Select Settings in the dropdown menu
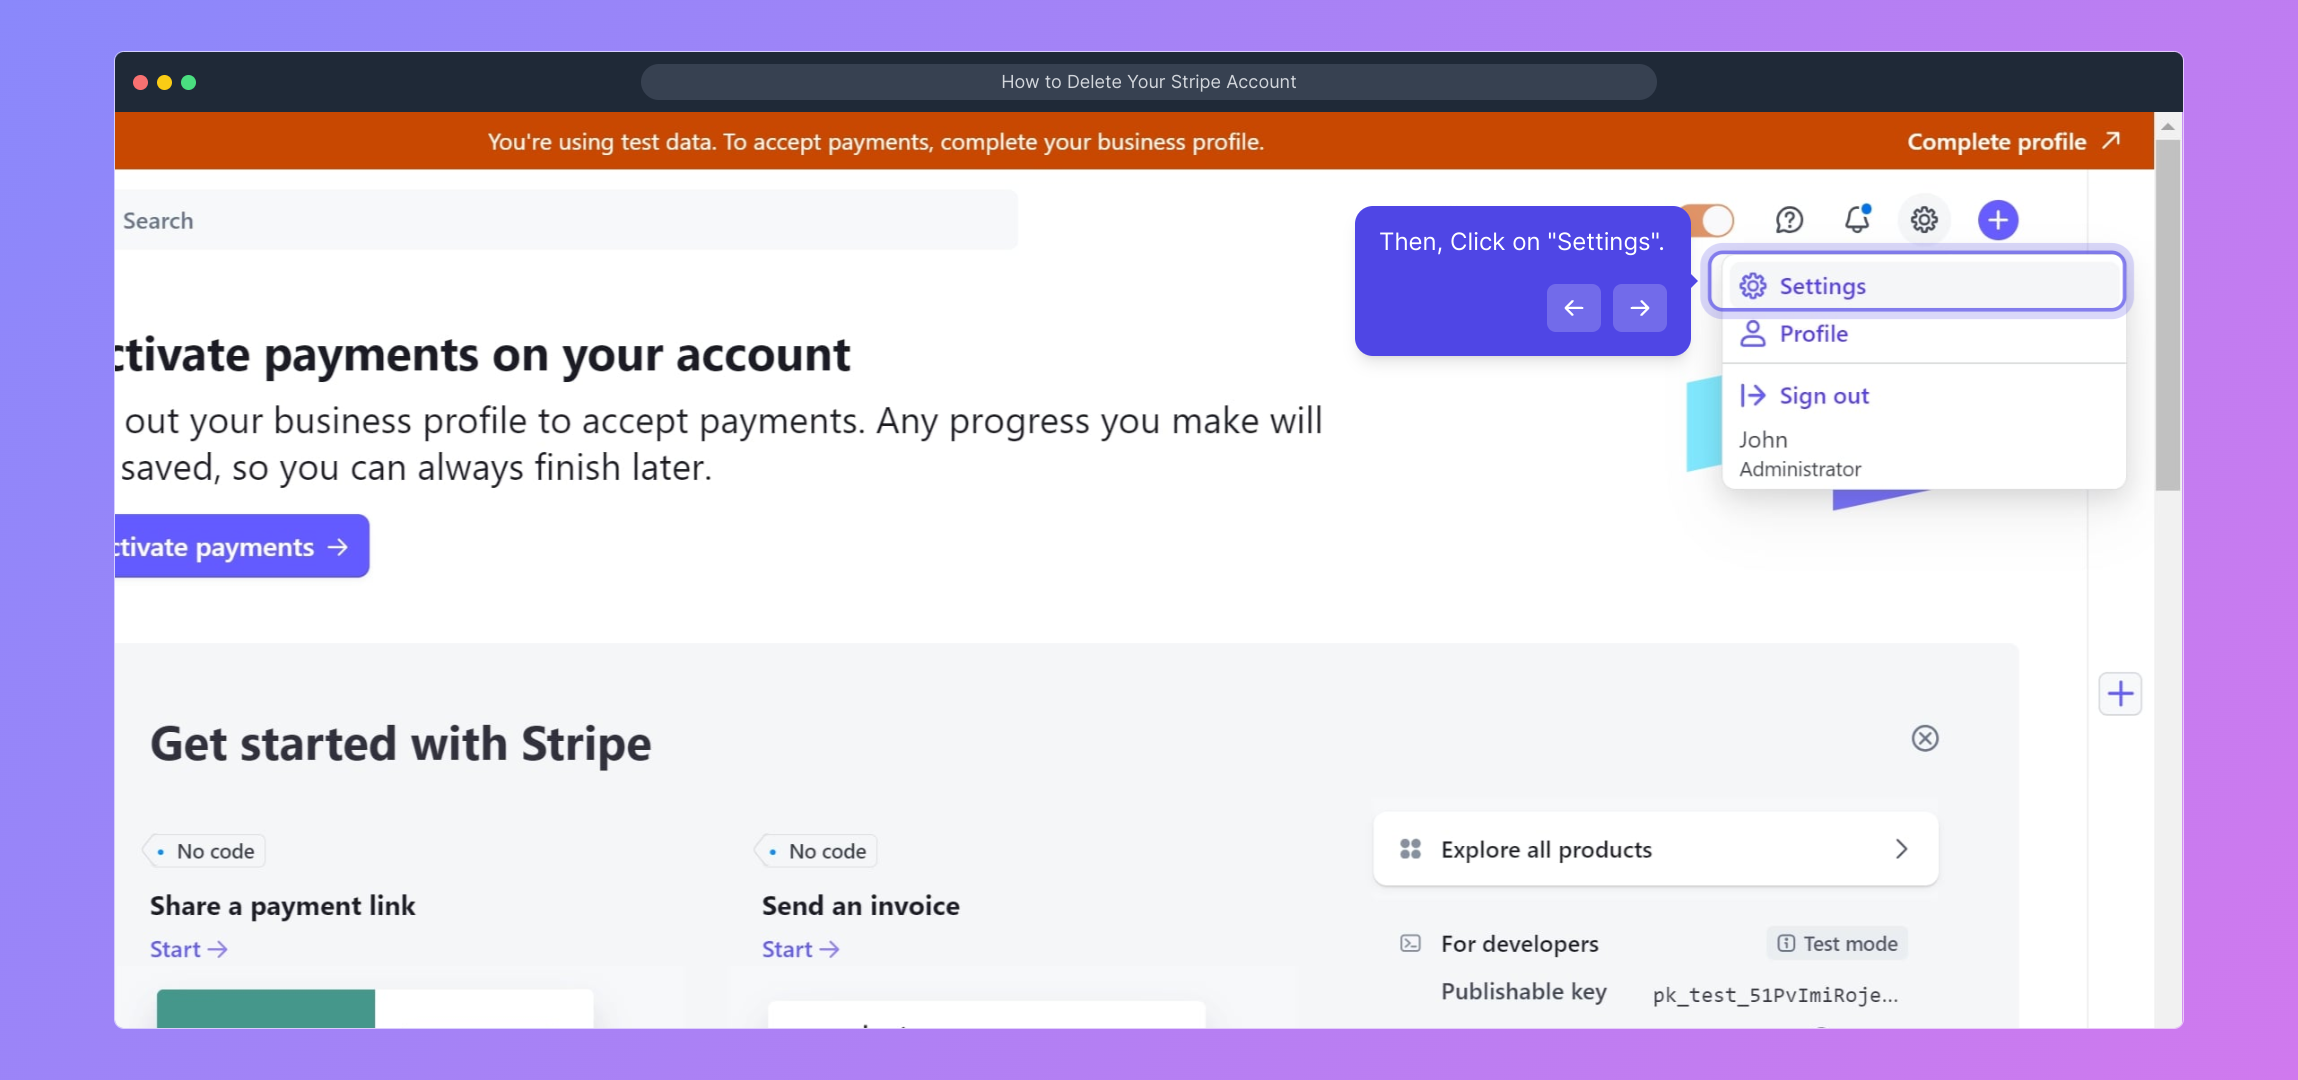 click(1822, 286)
